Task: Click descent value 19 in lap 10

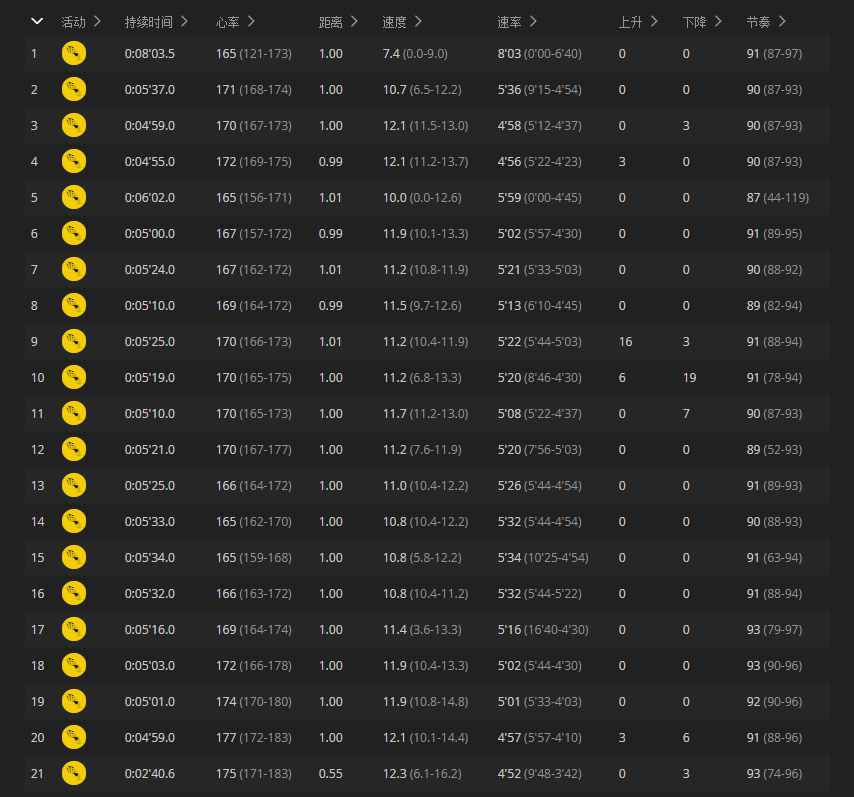Action: click(x=689, y=377)
